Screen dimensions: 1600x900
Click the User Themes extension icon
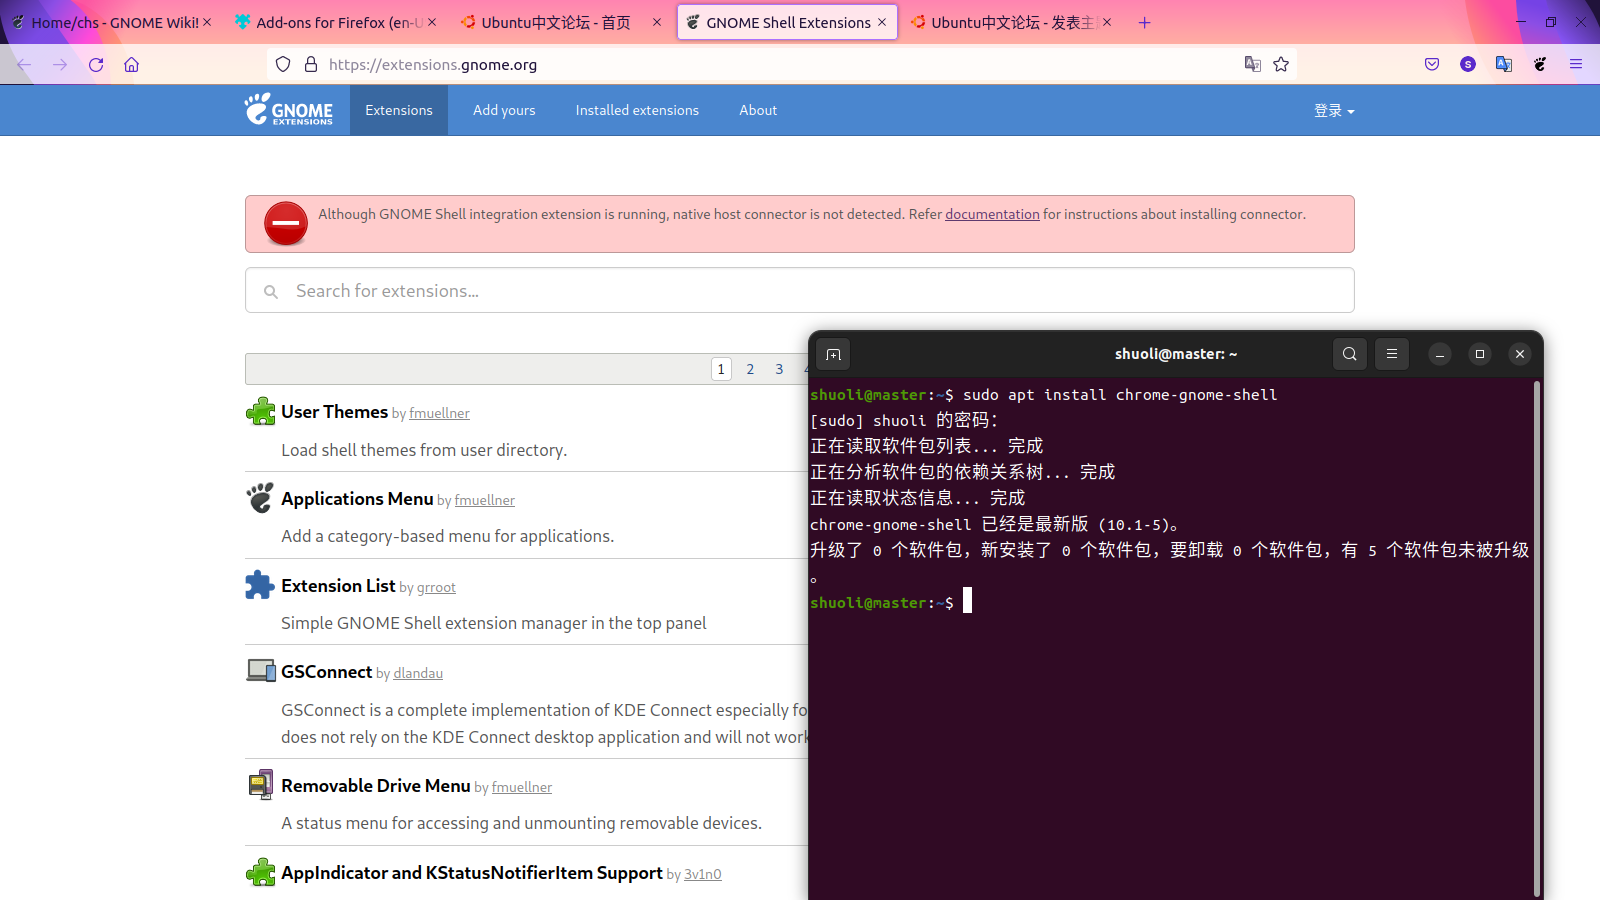click(261, 411)
